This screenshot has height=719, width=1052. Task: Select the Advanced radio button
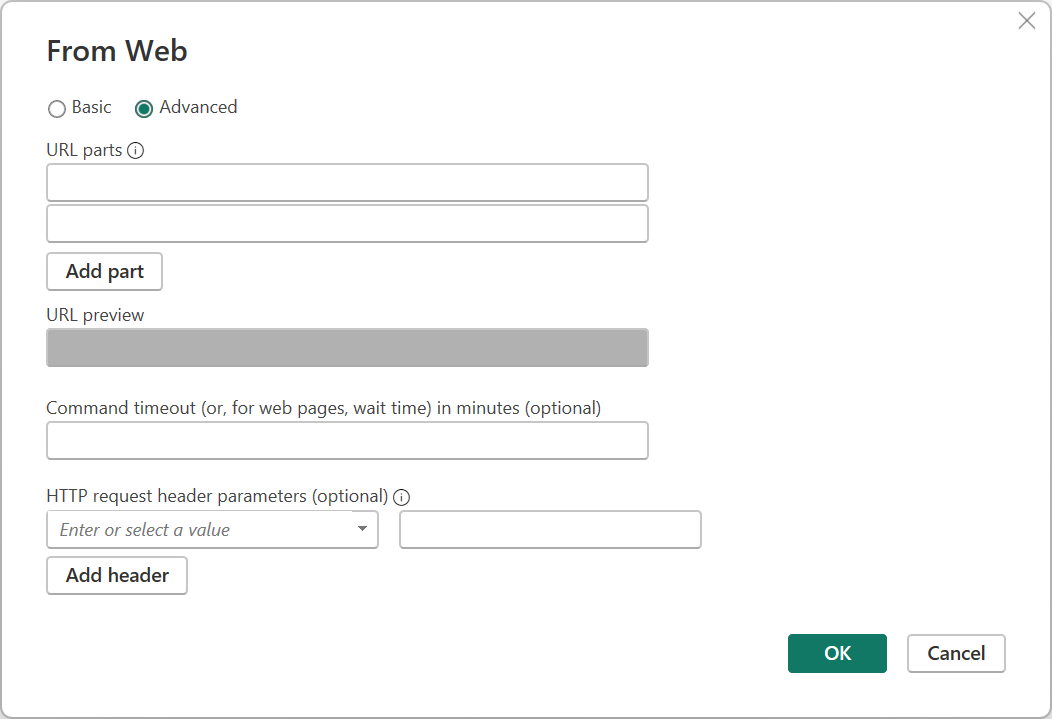[x=146, y=108]
